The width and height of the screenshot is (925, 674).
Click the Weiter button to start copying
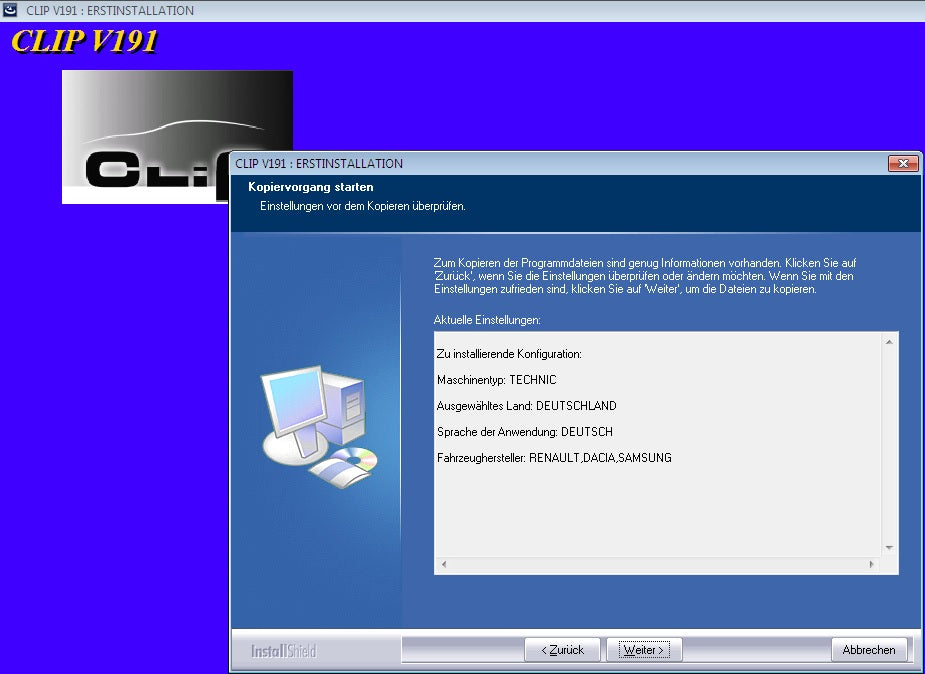pyautogui.click(x=644, y=650)
